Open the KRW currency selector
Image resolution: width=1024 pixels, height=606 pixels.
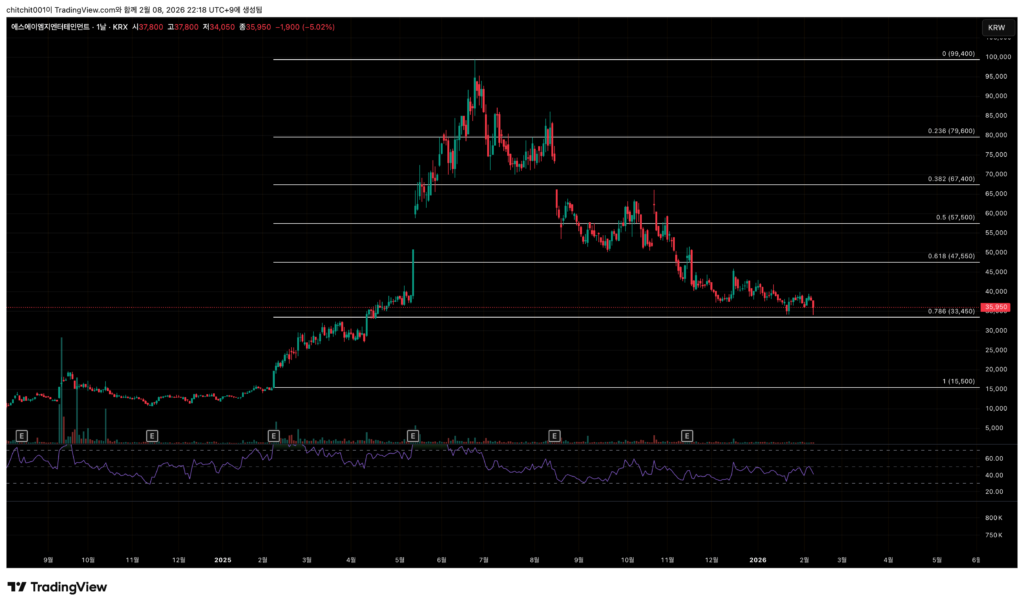(x=996, y=27)
